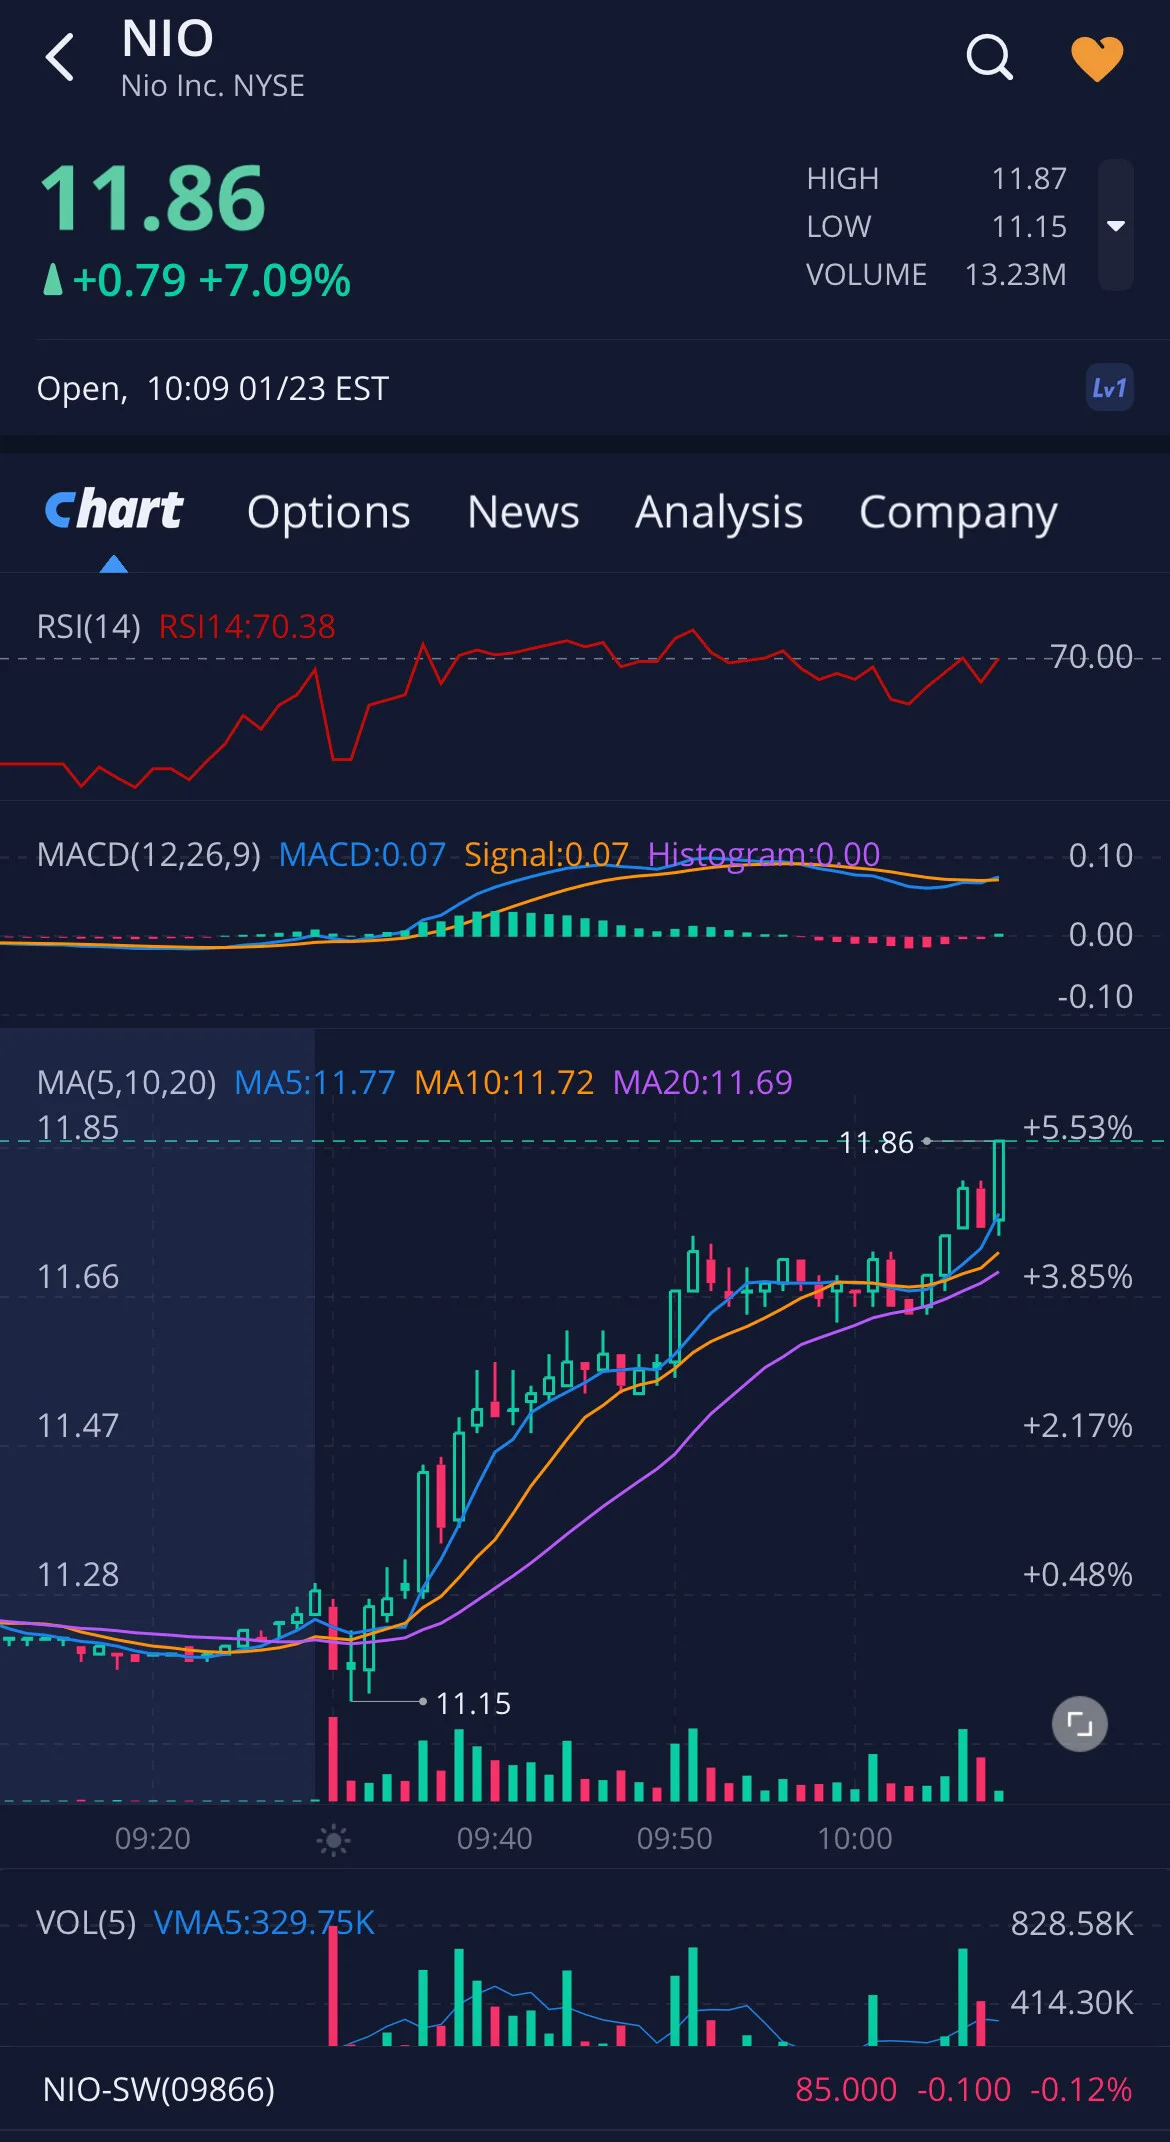
Task: Tap the 11.86 last price
Action: [153, 198]
